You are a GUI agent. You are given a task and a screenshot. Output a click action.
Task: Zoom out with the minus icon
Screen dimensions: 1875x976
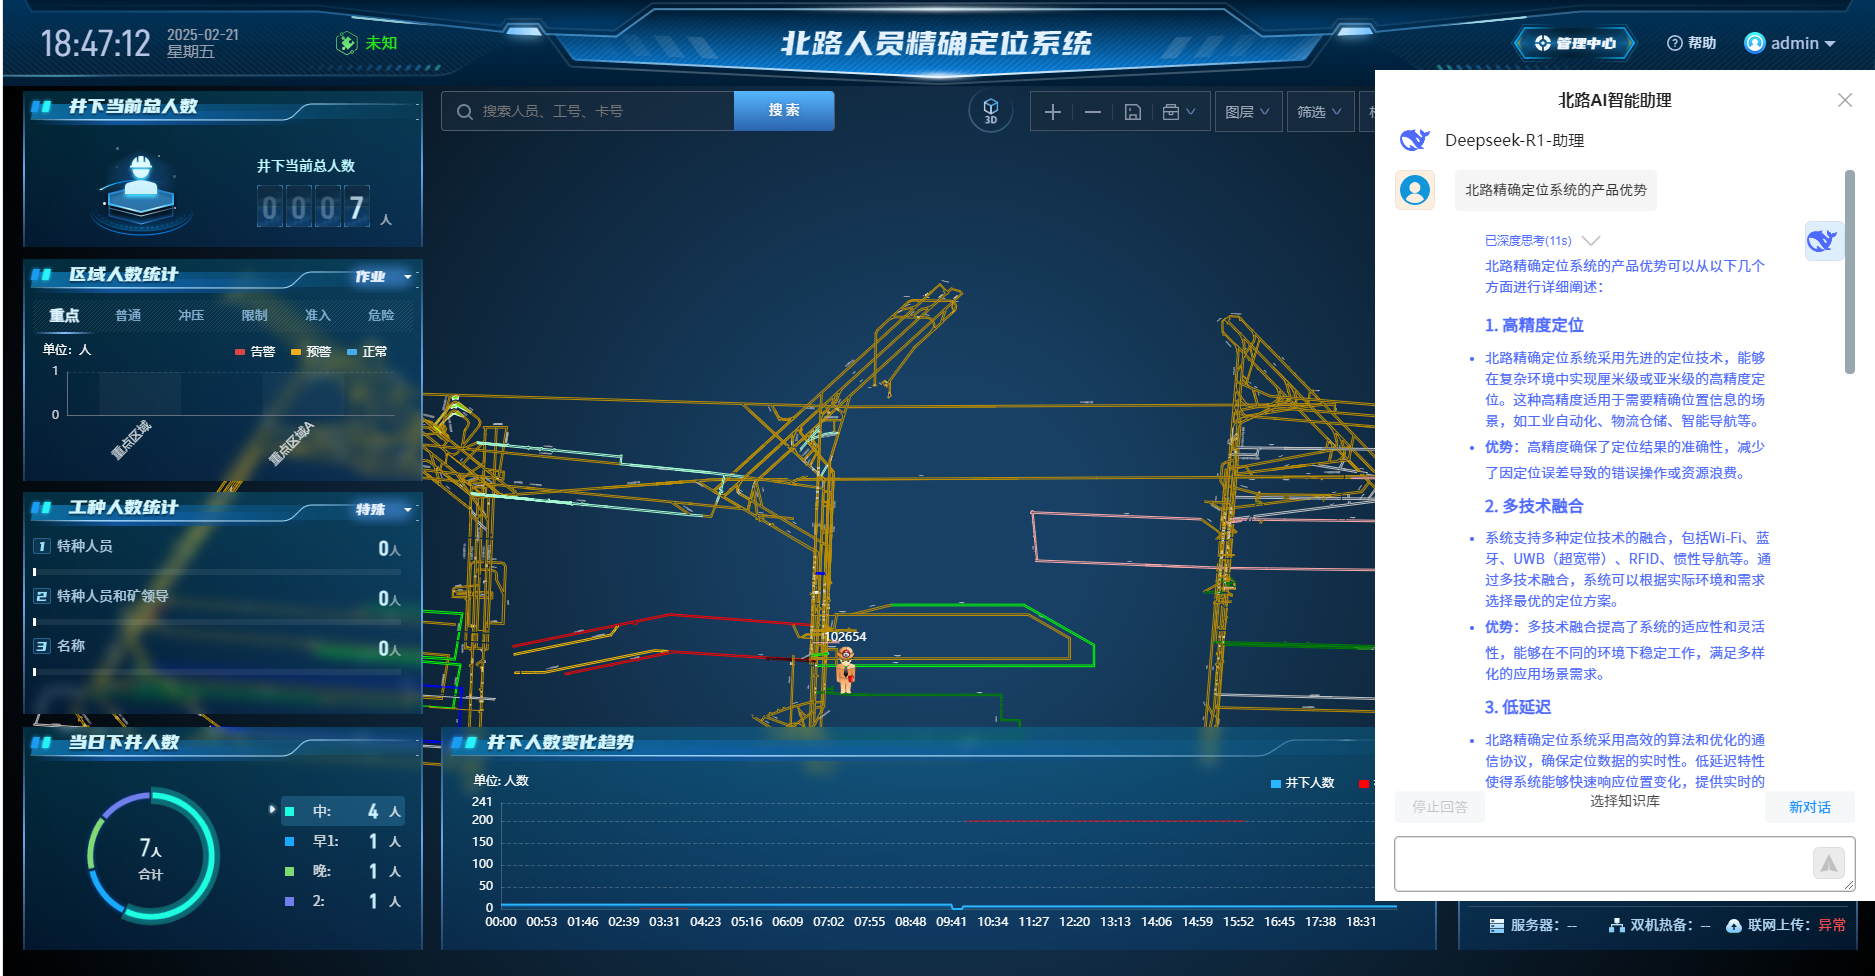pyautogui.click(x=1093, y=112)
